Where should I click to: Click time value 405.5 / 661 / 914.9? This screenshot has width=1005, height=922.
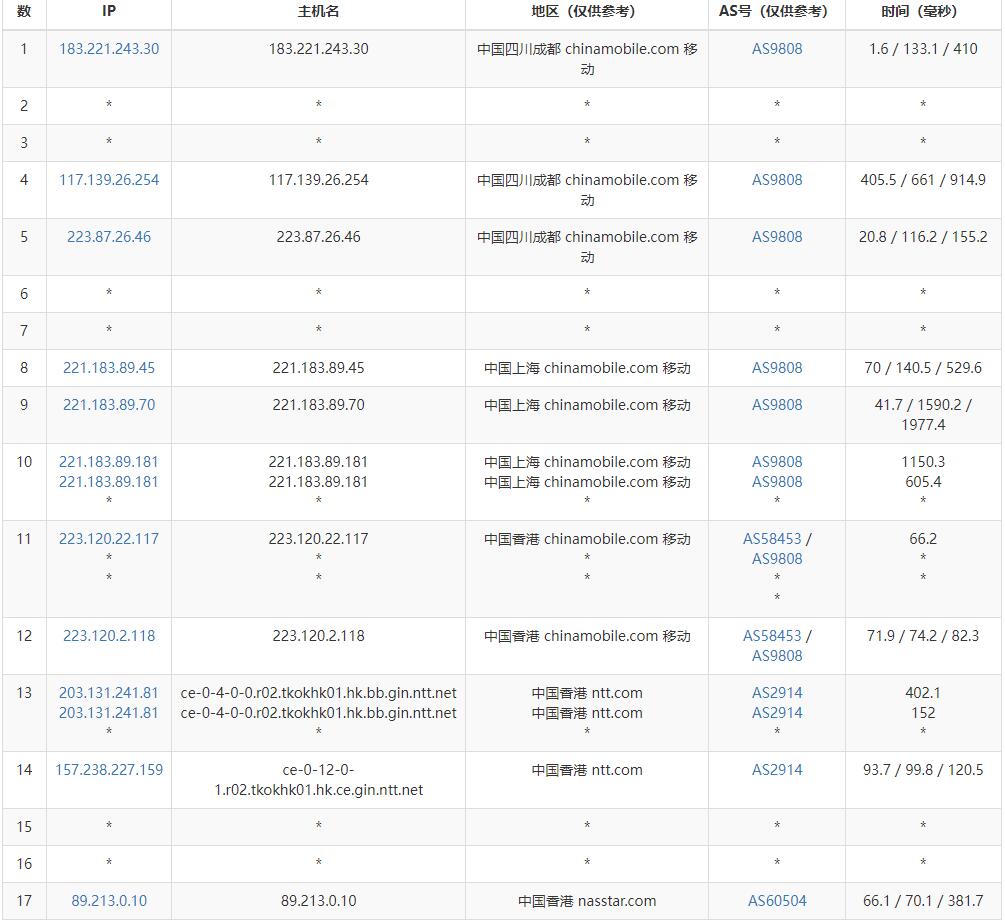(923, 180)
